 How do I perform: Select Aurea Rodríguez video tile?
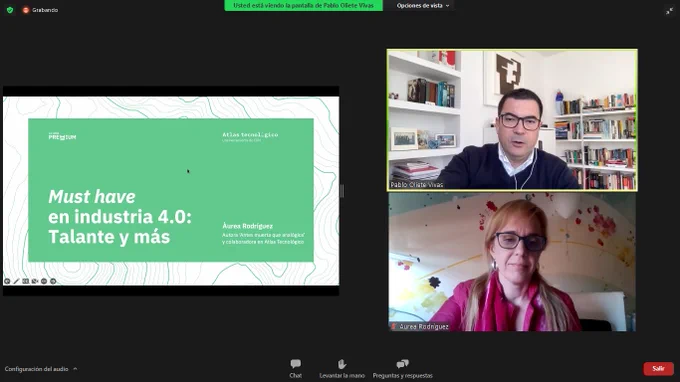click(512, 262)
